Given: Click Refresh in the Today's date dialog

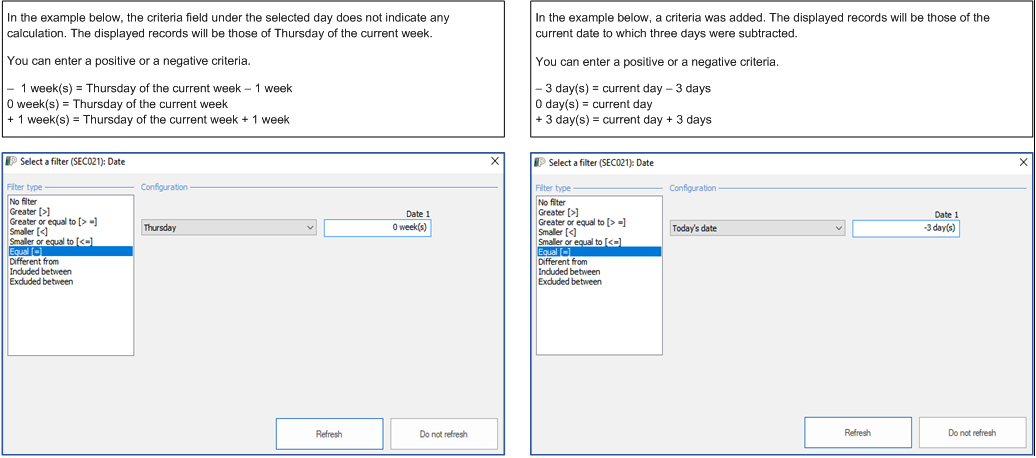Looking at the screenshot, I should point(858,434).
